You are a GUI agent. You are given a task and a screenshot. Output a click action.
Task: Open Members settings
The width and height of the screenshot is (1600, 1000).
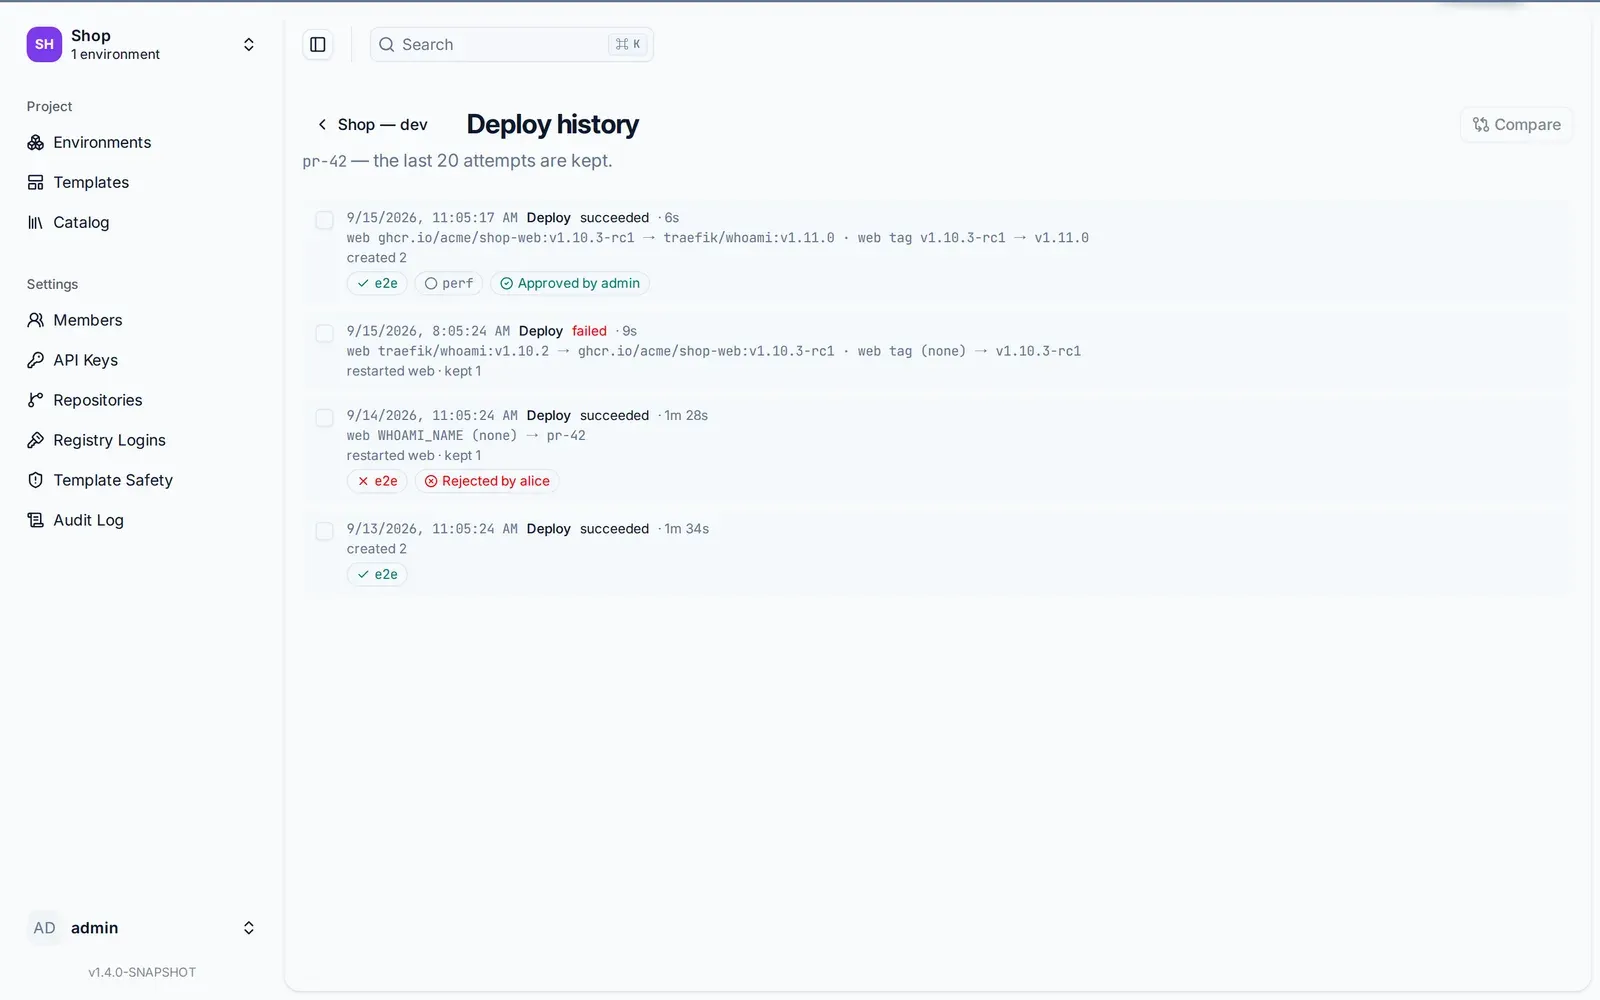click(x=142, y=320)
